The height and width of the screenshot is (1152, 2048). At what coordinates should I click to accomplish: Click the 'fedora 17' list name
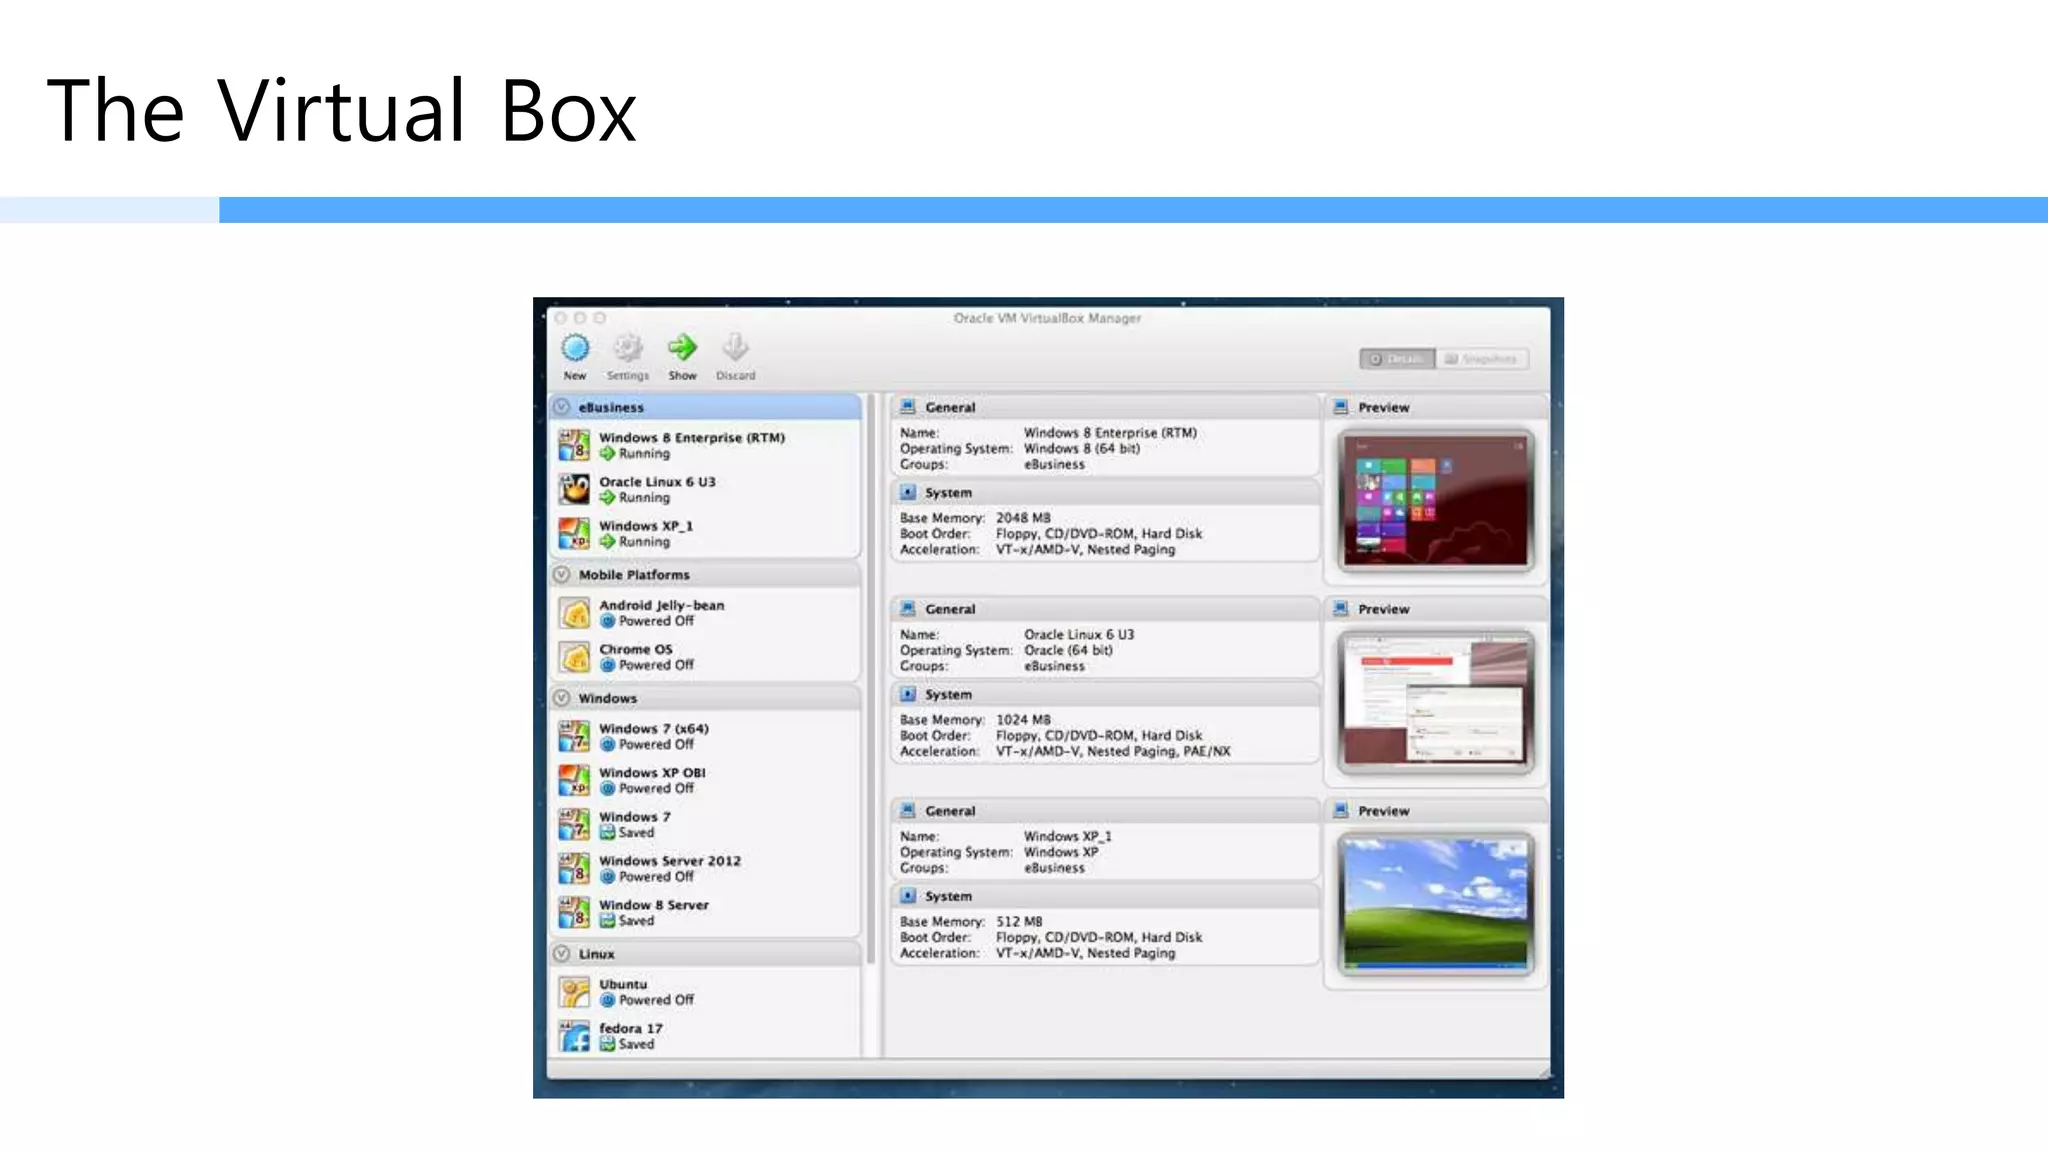tap(631, 1028)
